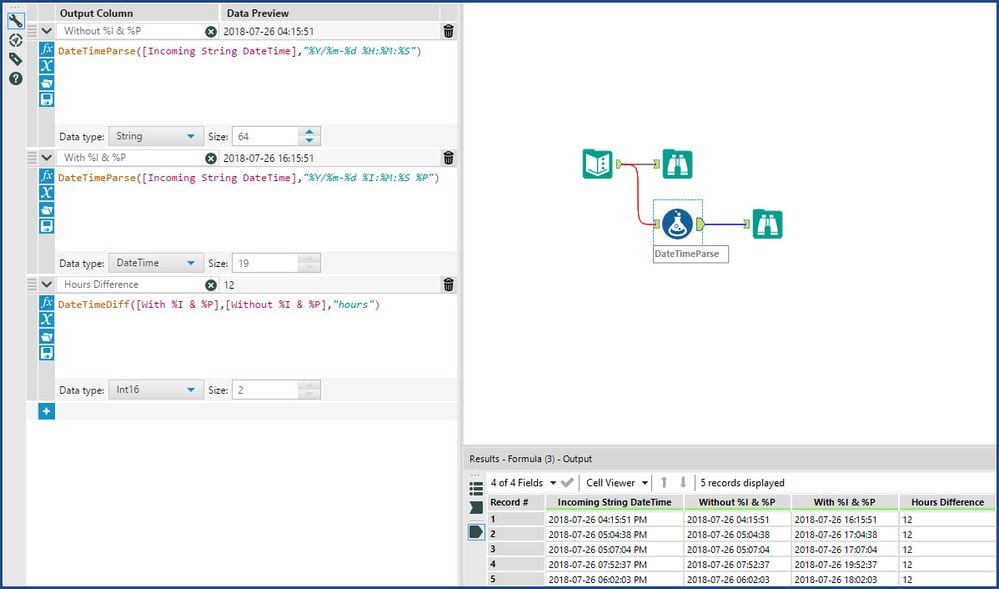Clear the 'With %I & %P' column name

click(211, 158)
